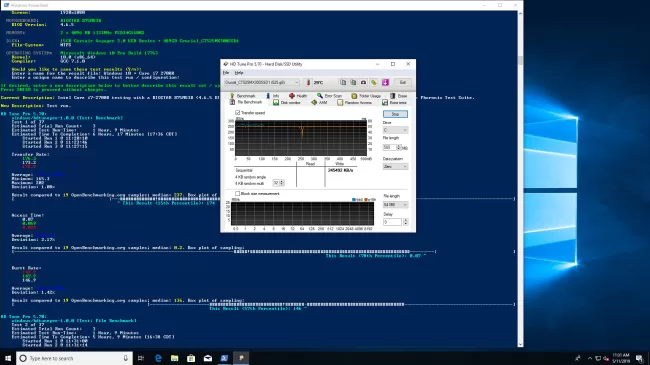Image resolution: width=650 pixels, height=365 pixels.
Task: Switch to PowerShell window on the taskbar
Action: [x=224, y=358]
